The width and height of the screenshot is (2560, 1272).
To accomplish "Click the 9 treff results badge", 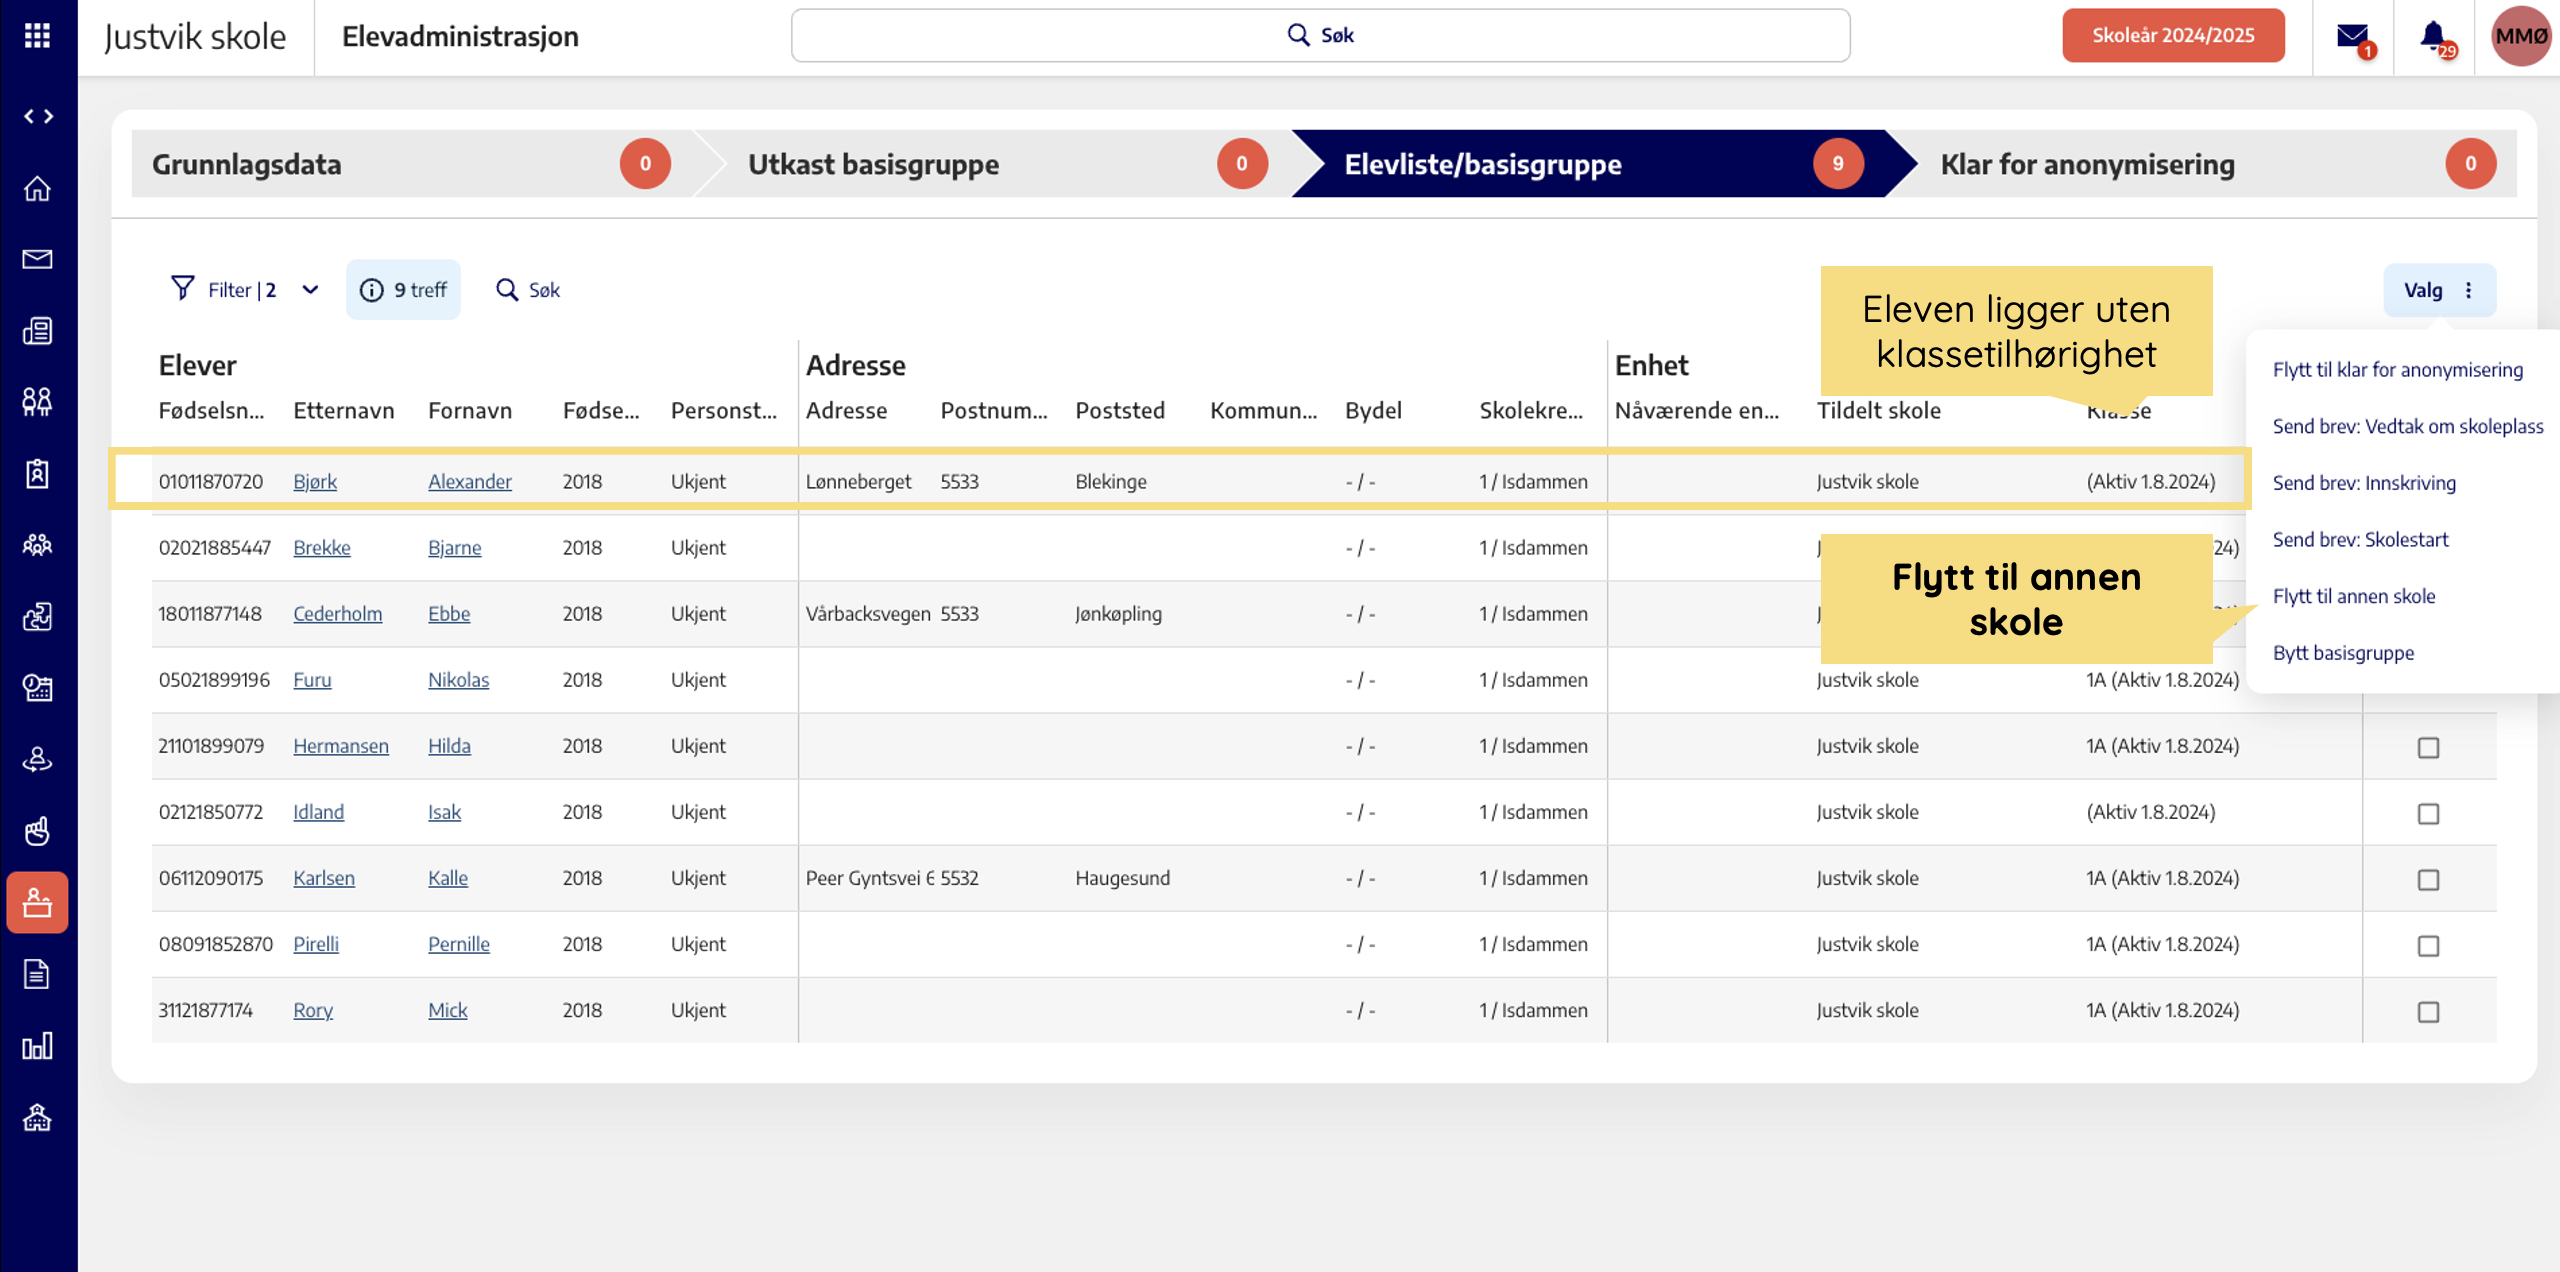I will click(403, 290).
